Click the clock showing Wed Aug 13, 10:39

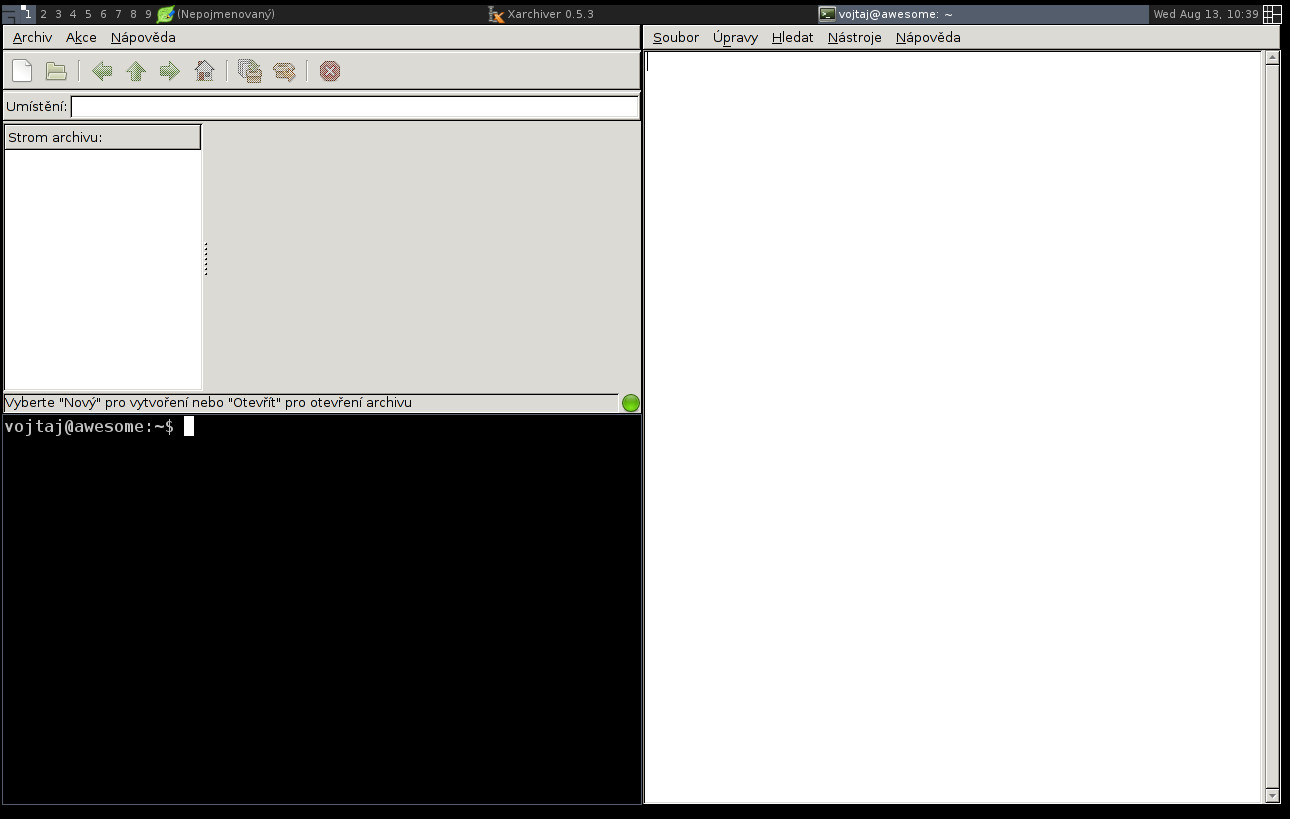(x=1205, y=14)
